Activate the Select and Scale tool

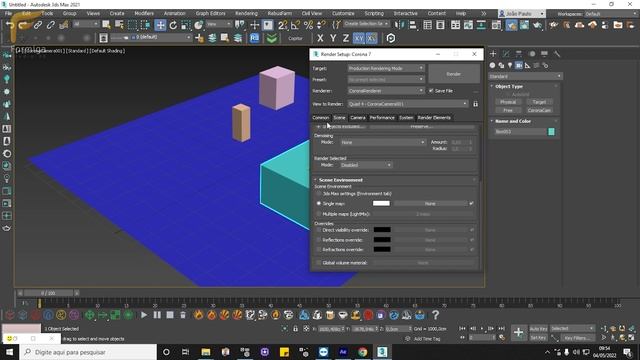pos(186,25)
